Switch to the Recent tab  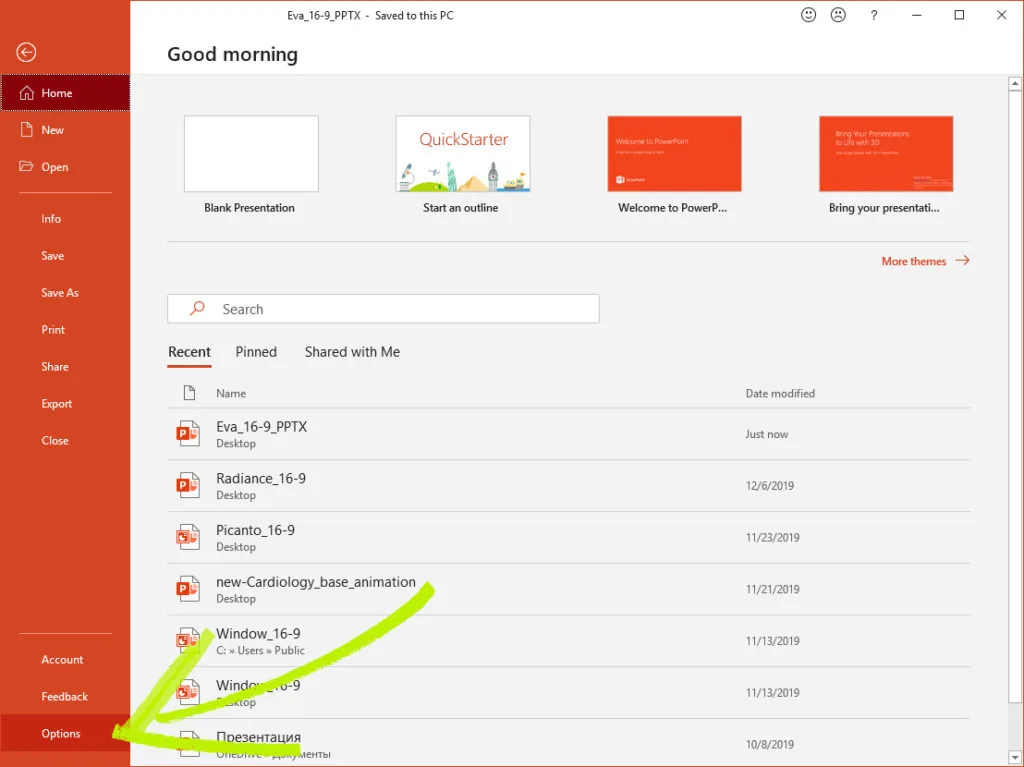point(189,351)
